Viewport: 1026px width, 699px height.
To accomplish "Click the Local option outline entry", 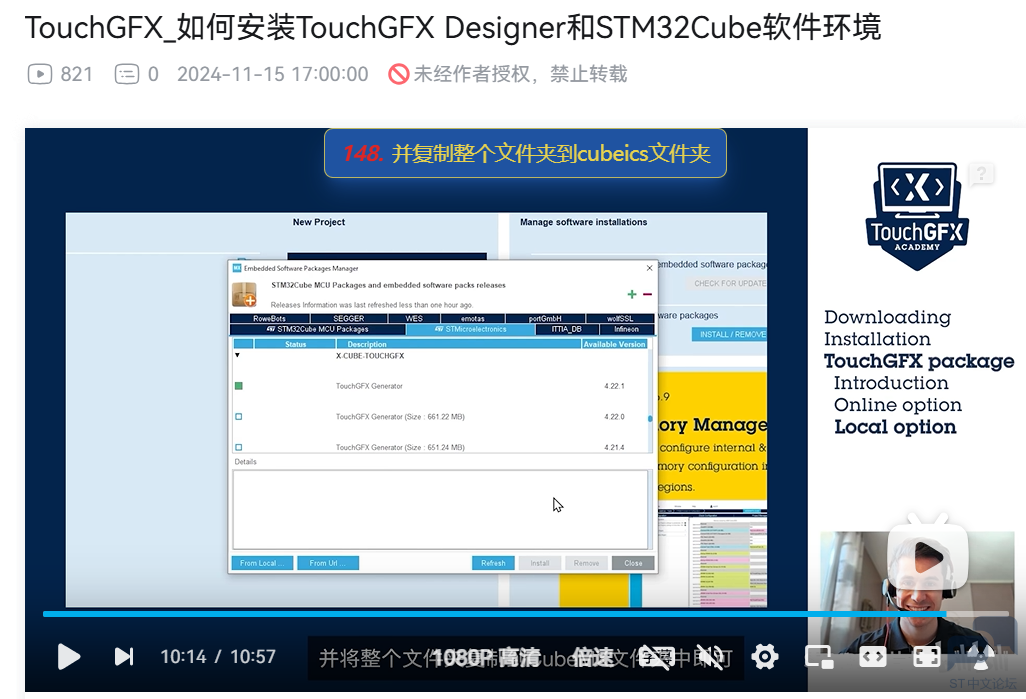I will (x=895, y=427).
